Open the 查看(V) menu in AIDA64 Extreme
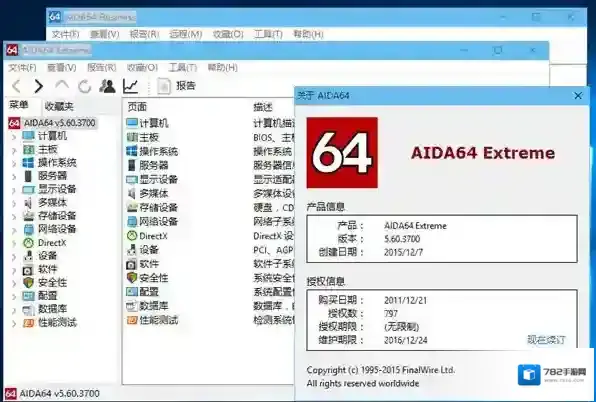This screenshot has height=402, width=596. [62, 68]
